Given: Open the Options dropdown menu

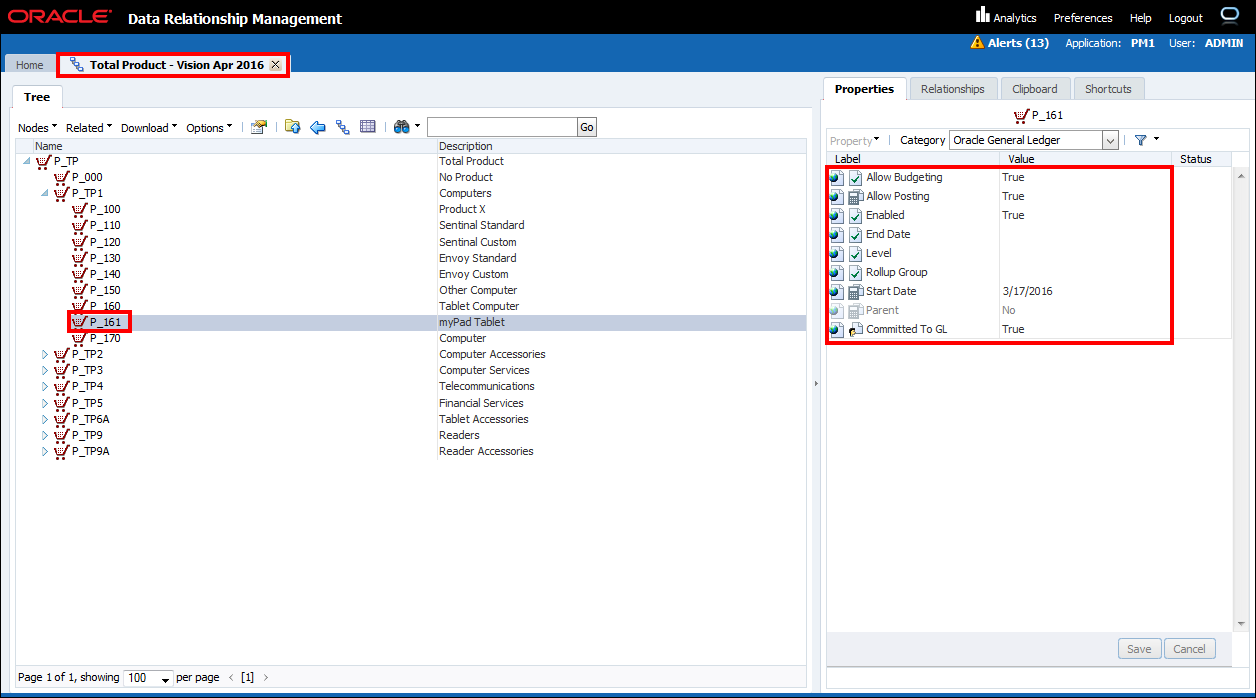Looking at the screenshot, I should click(x=209, y=128).
